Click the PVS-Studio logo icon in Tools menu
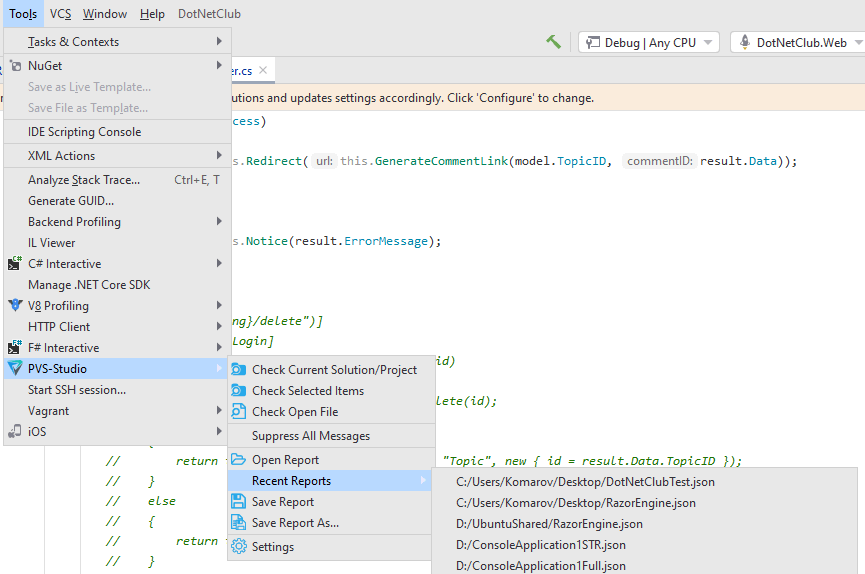Viewport: 865px width, 574px height. [15, 369]
